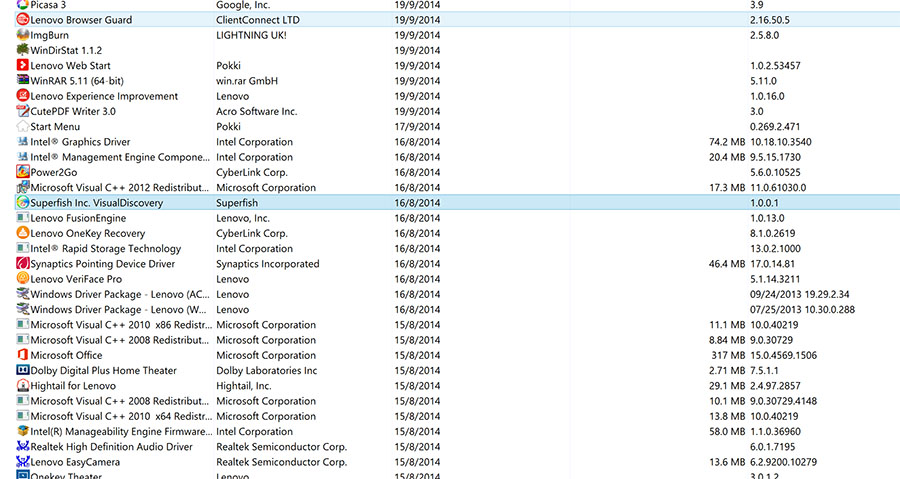This screenshot has height=479, width=900.
Task: Select Superfish Inc. VisualDiscovery program name
Action: (96, 202)
